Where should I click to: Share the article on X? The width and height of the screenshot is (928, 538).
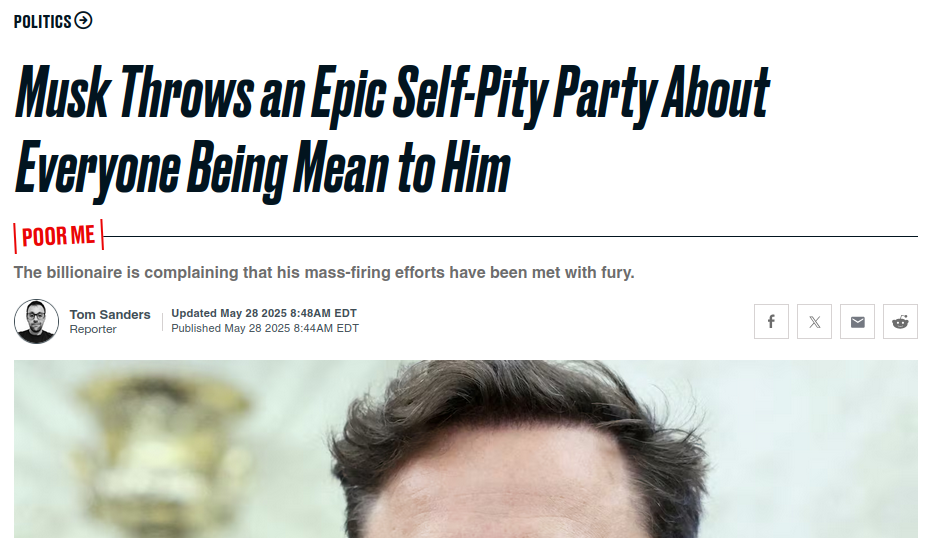tap(814, 321)
